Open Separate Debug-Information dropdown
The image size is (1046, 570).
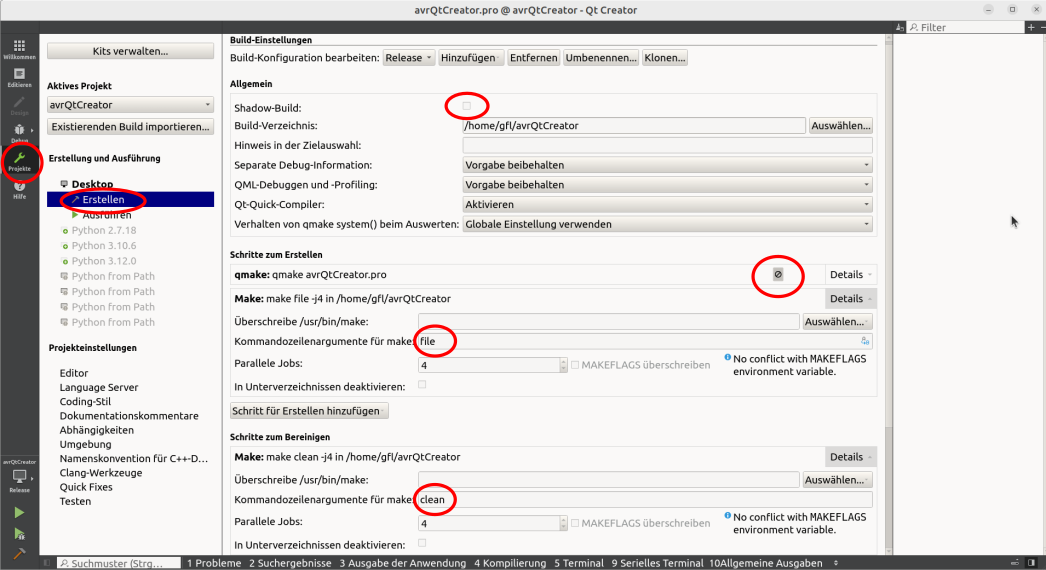(667, 165)
